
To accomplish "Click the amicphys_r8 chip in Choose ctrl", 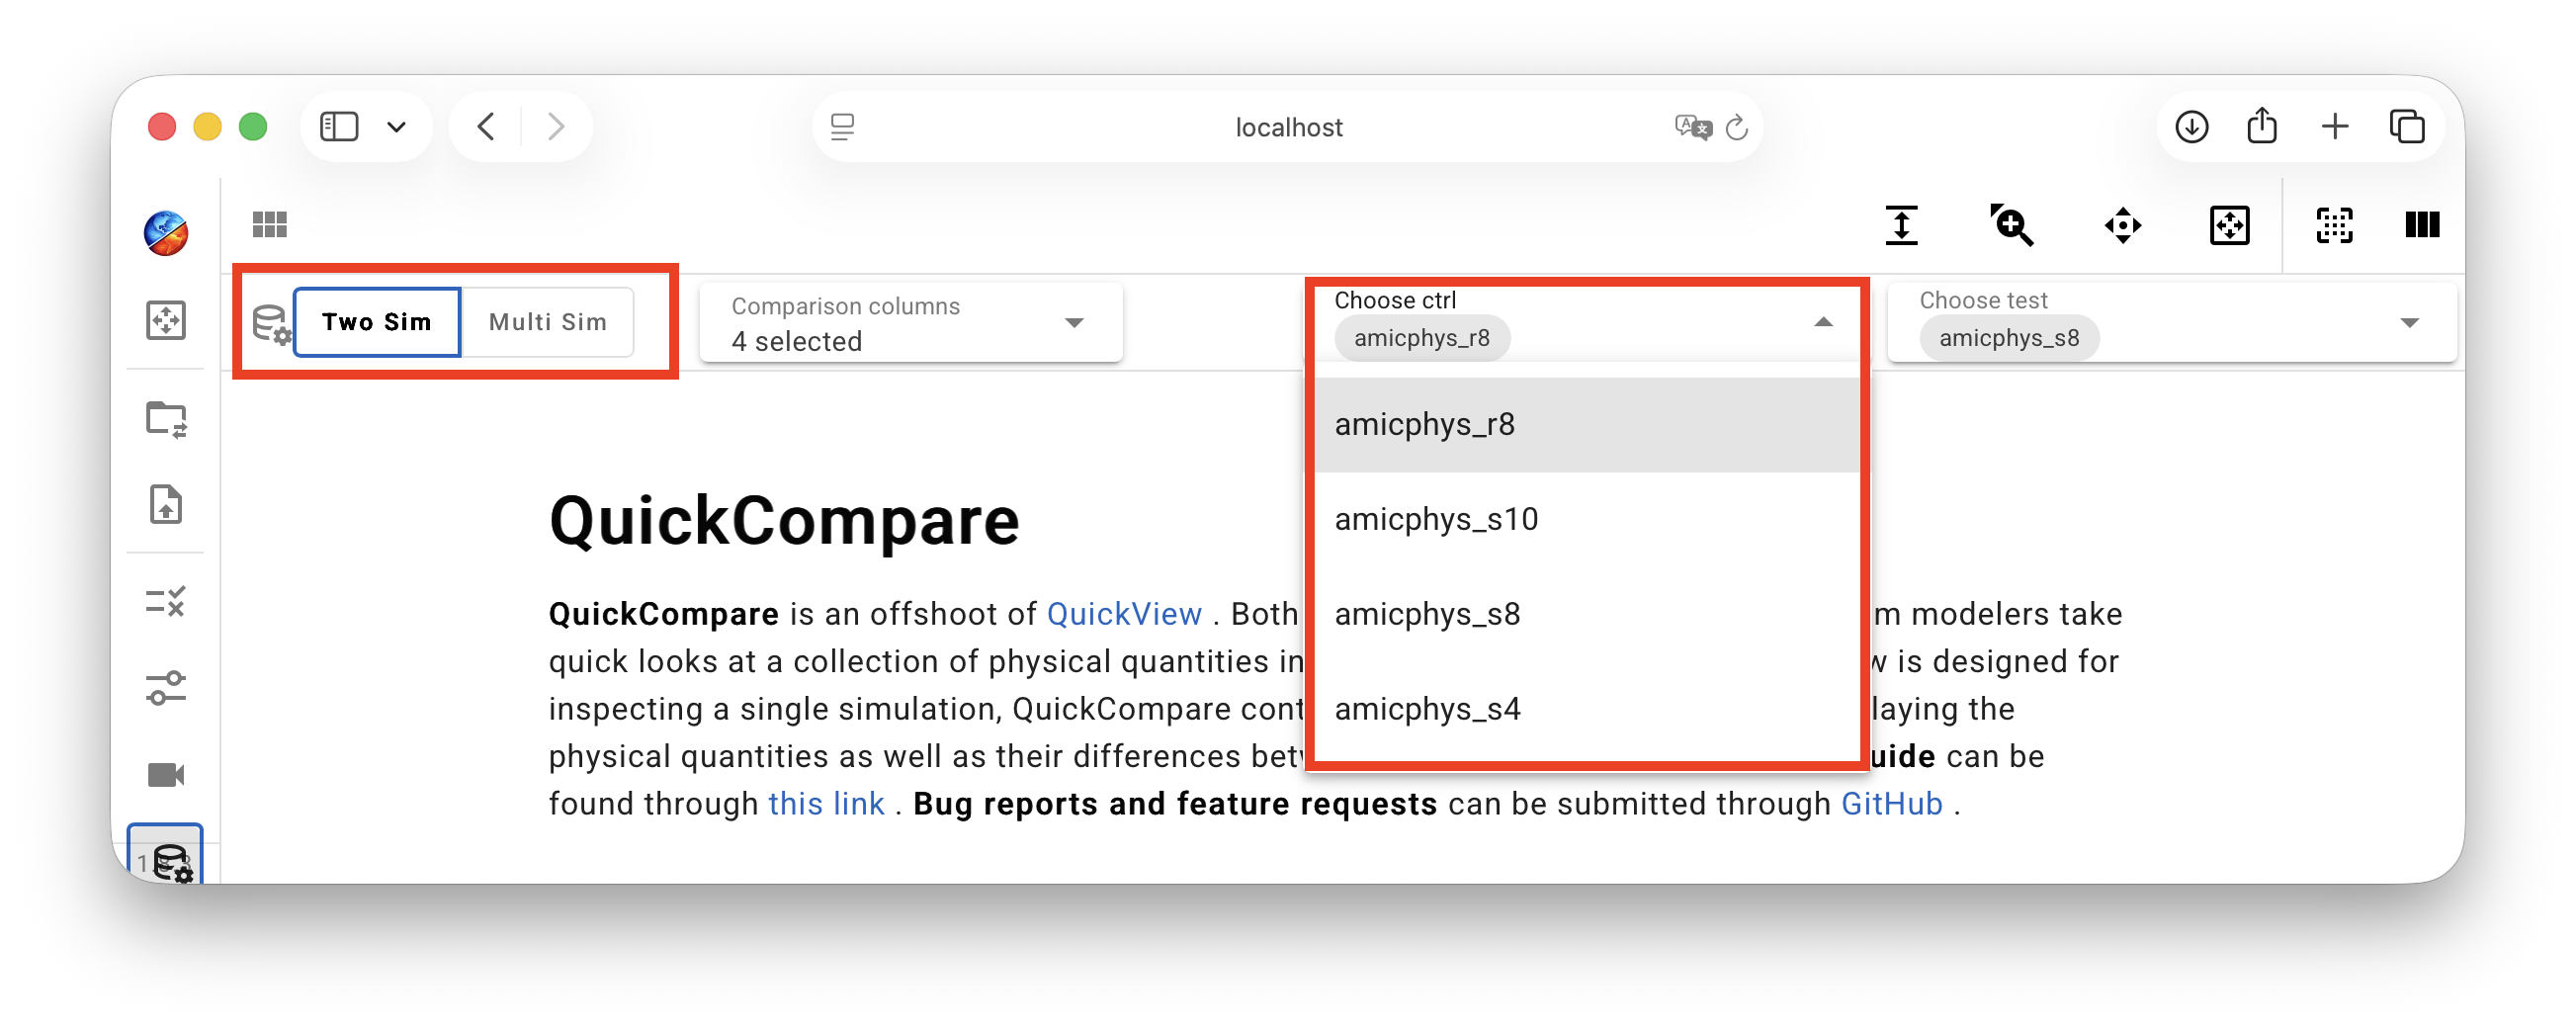I will (x=1422, y=338).
